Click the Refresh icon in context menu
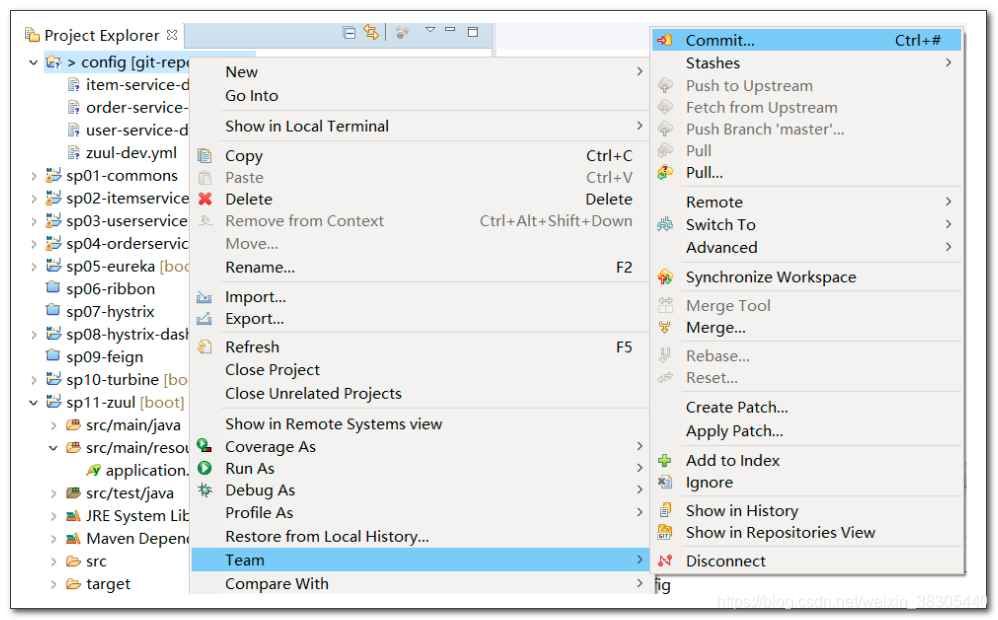The image size is (998, 620). click(x=204, y=347)
